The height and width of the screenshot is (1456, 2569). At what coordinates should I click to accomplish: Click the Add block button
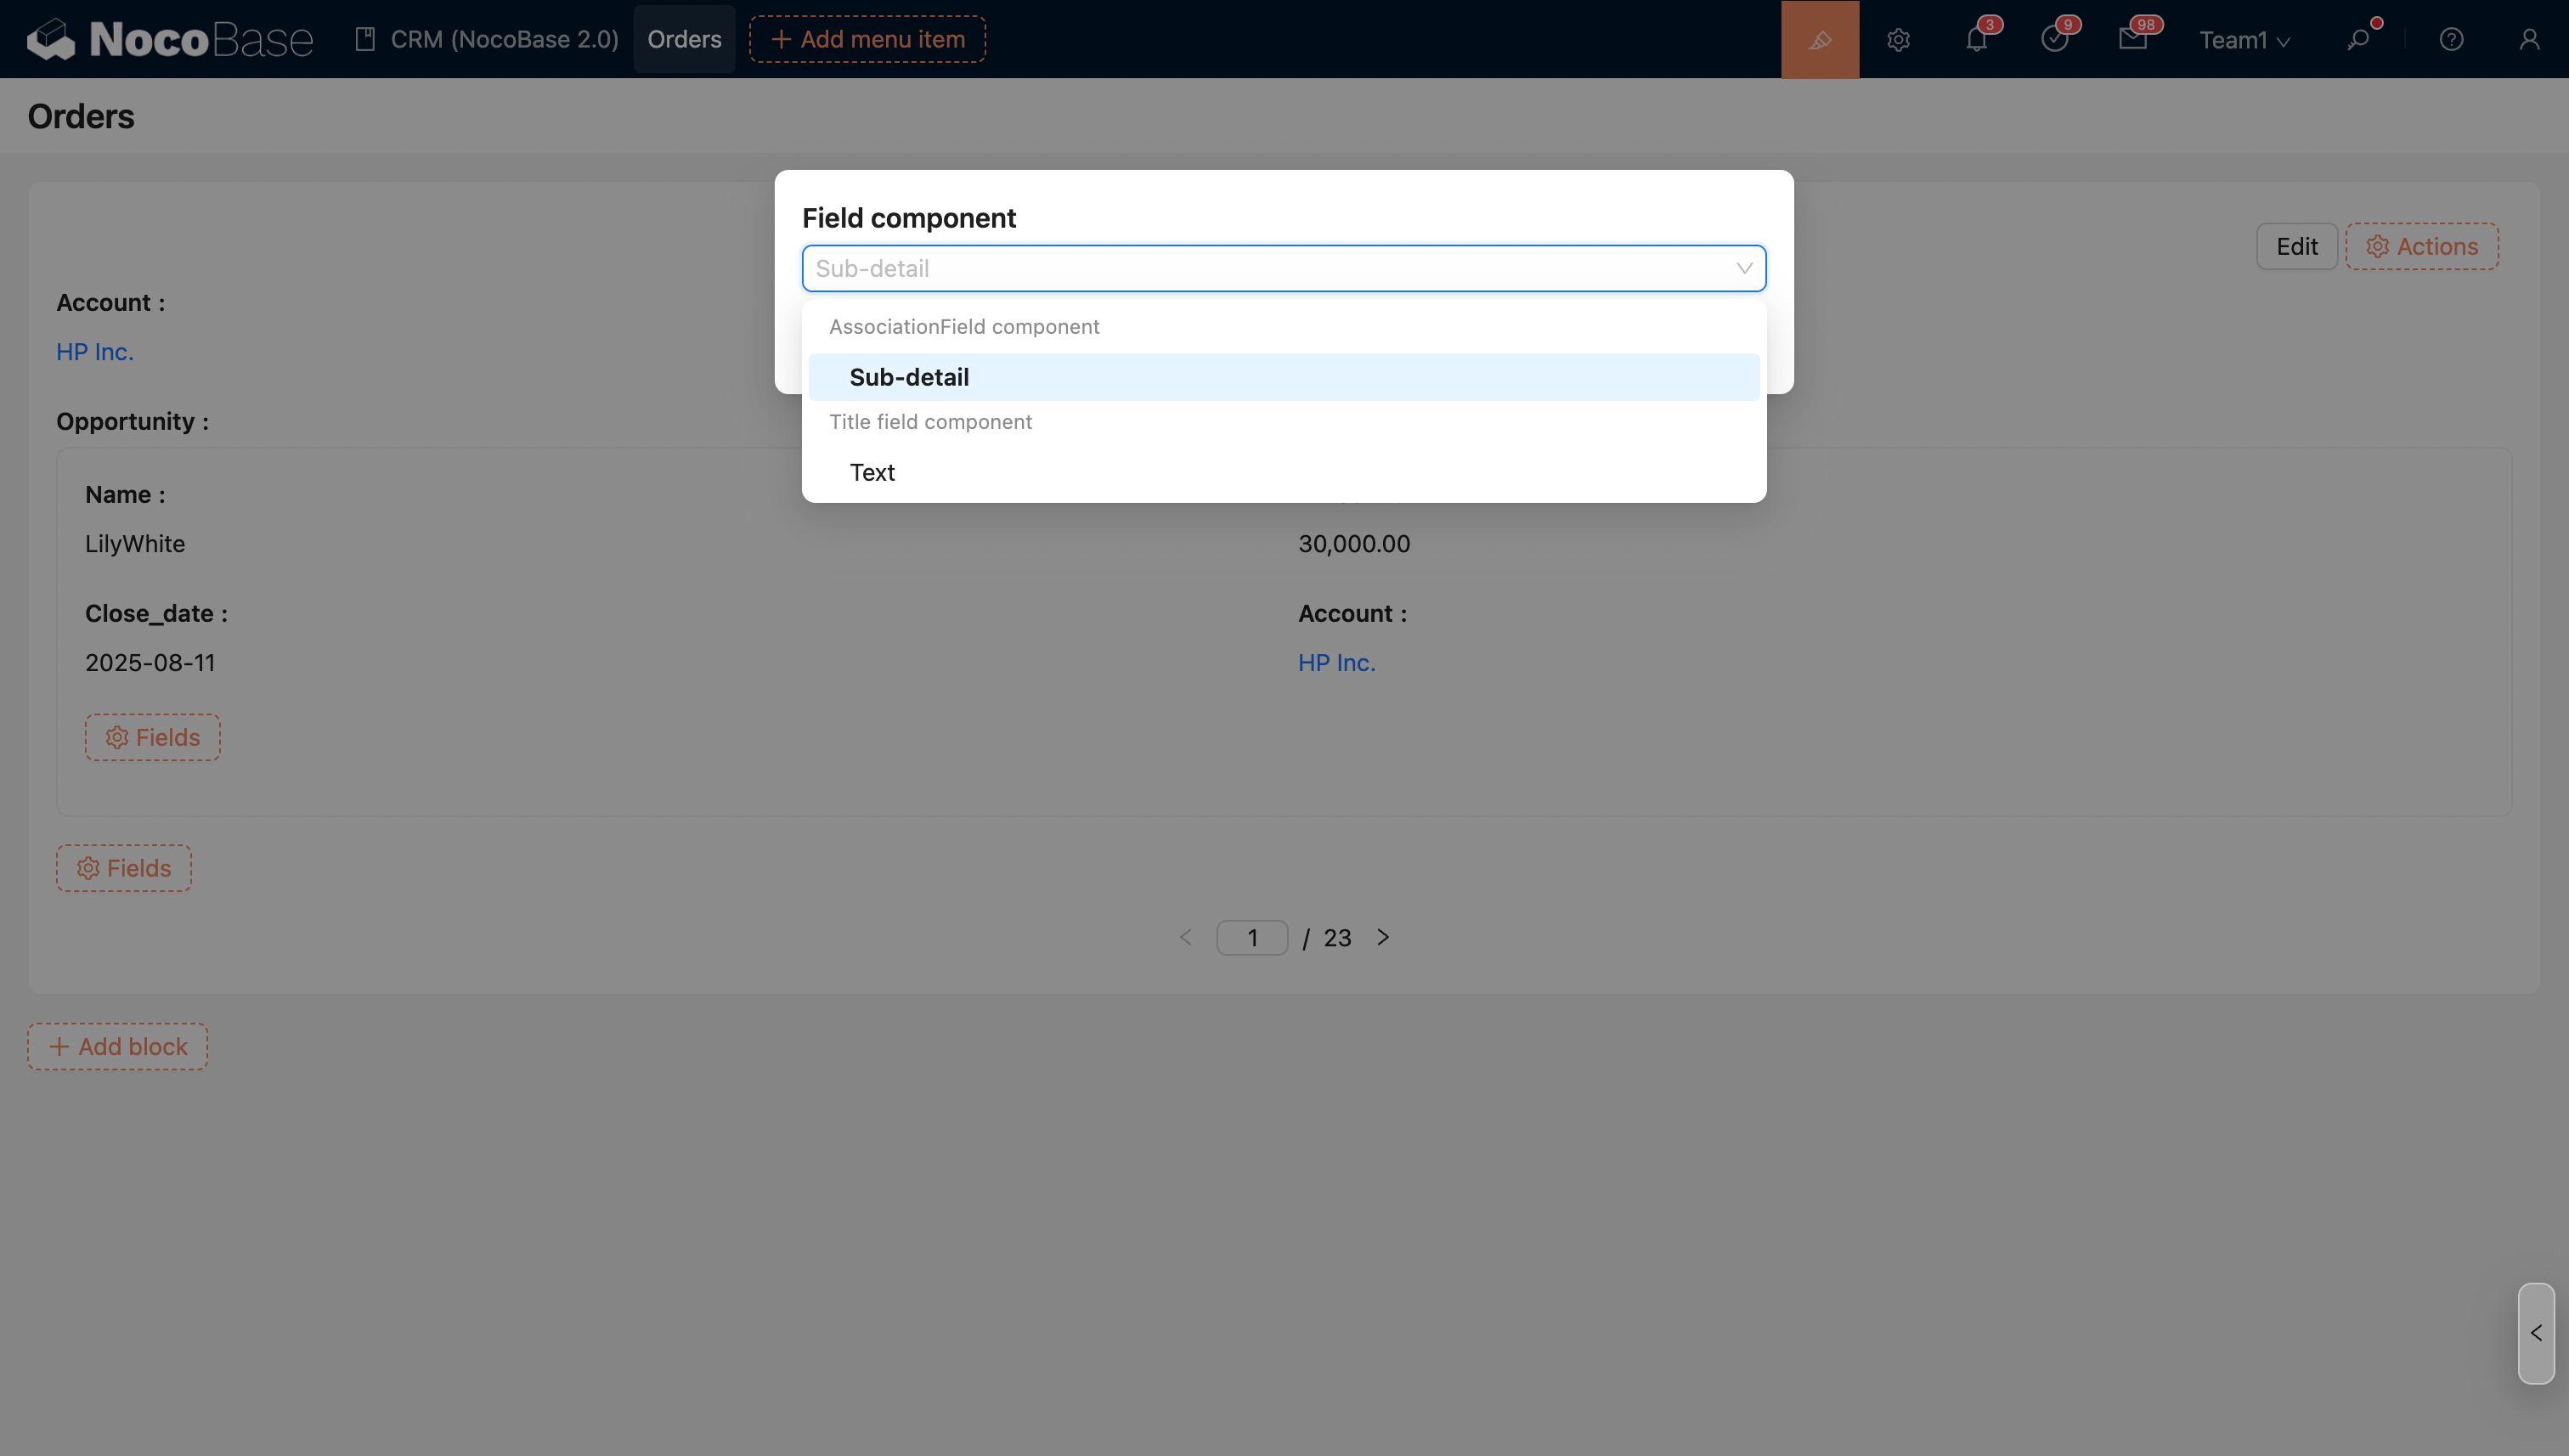[x=118, y=1046]
